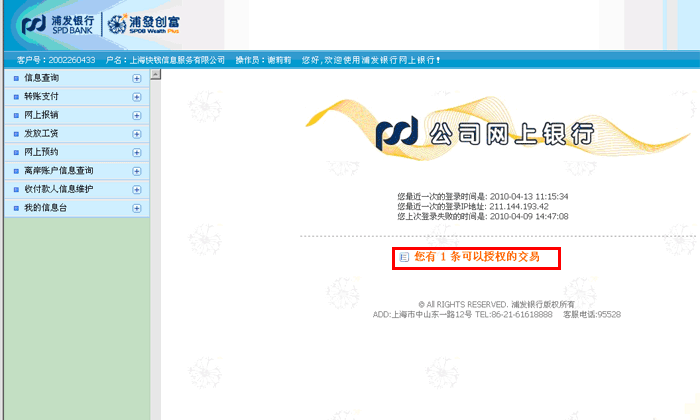Expand the 离岸账户信息查询 plus icon
Viewport: 700px width, 420px height.
tap(137, 171)
